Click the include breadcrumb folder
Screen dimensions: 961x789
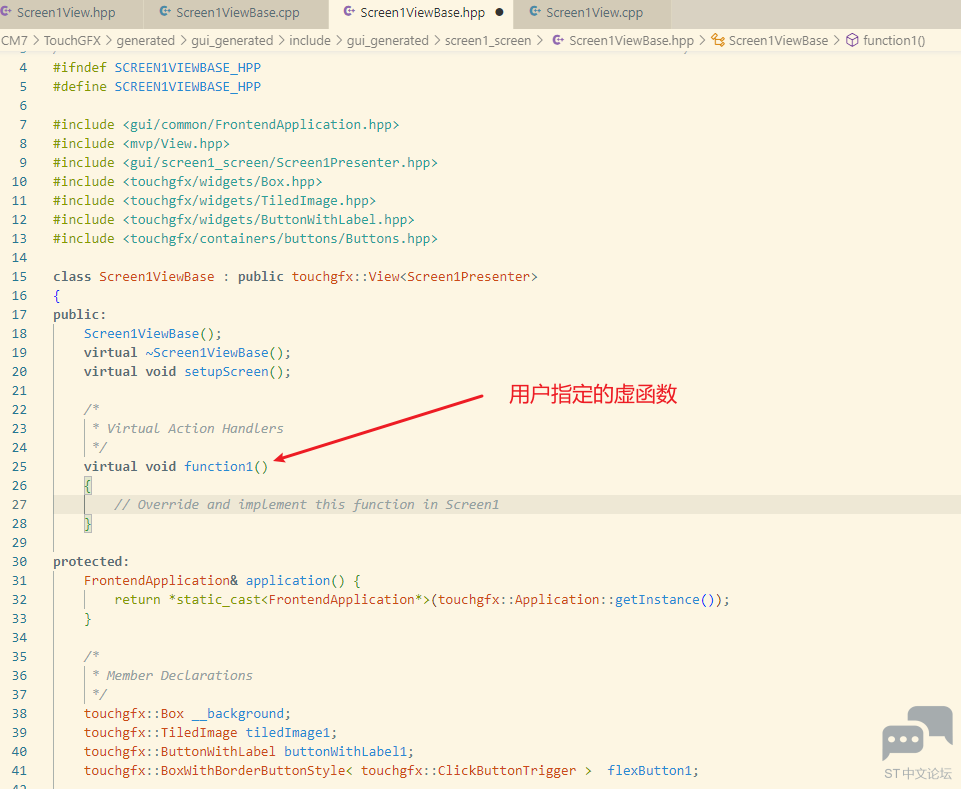pyautogui.click(x=312, y=41)
